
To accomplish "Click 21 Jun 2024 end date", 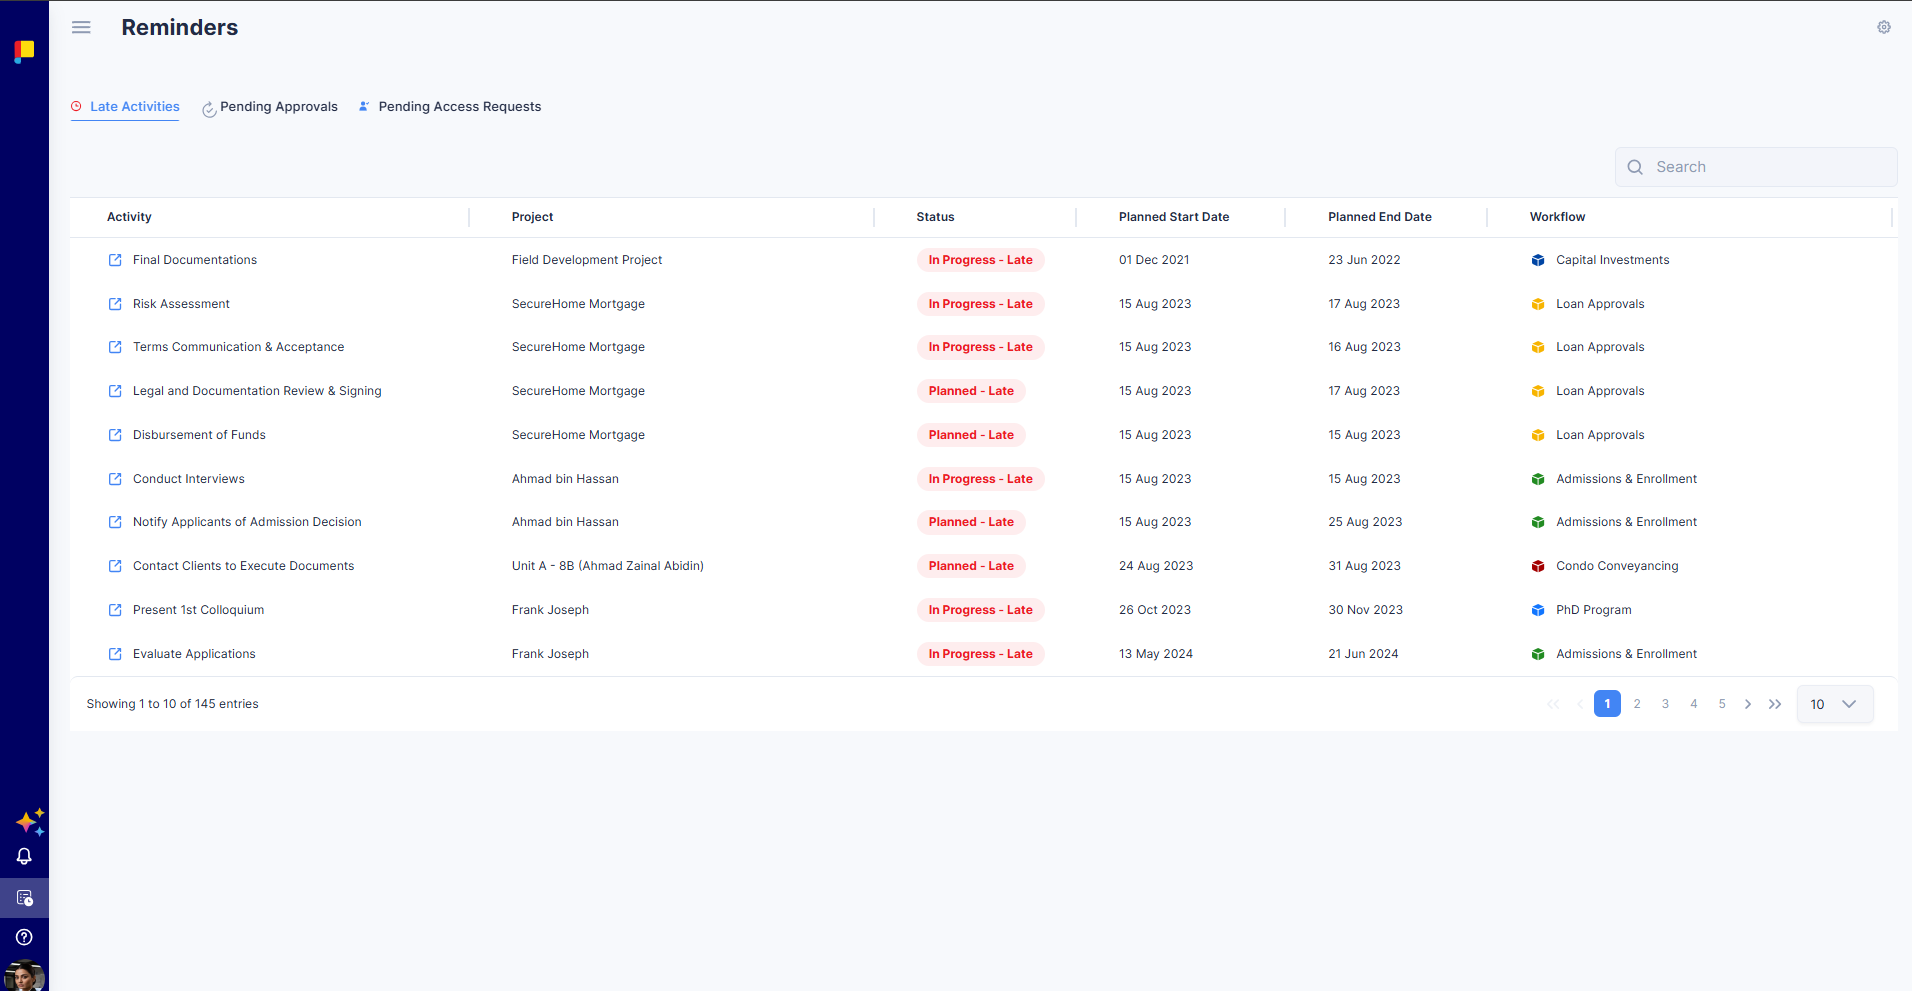I will point(1363,654).
